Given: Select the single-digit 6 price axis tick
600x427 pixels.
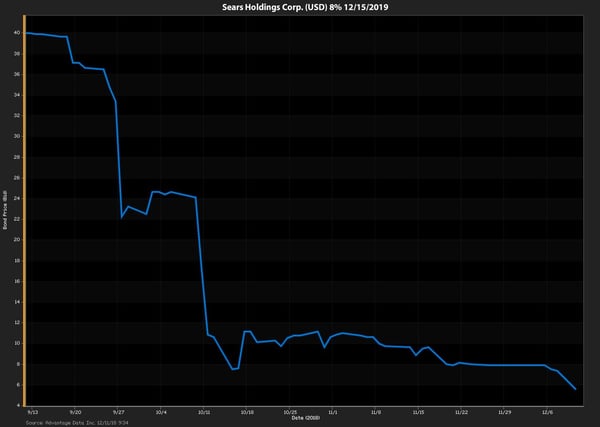Looking at the screenshot, I should (18, 385).
